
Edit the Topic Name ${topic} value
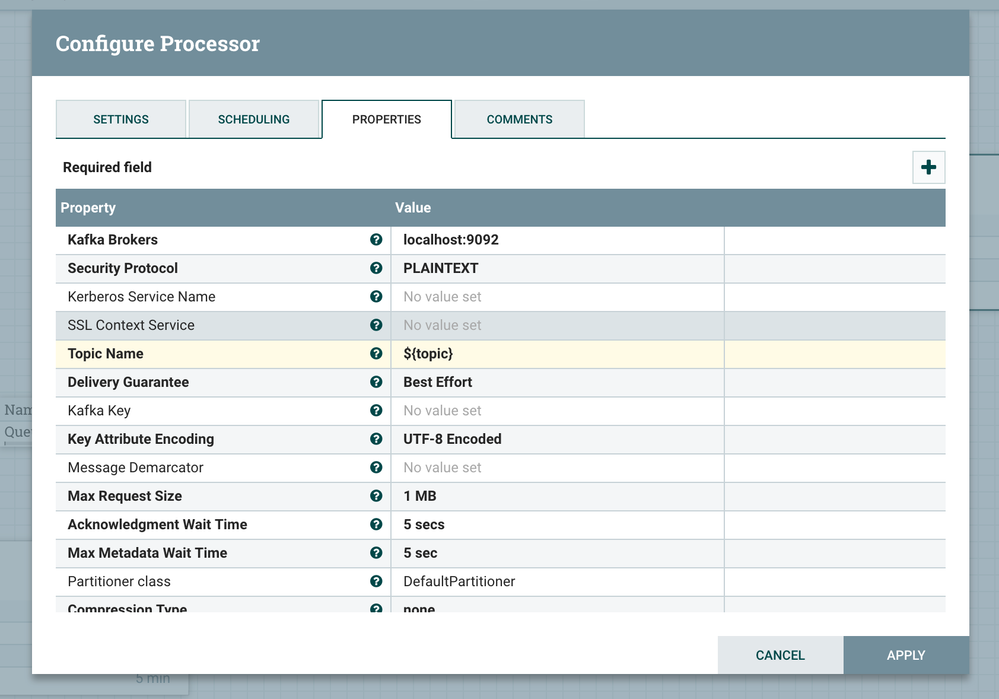pyautogui.click(x=556, y=354)
